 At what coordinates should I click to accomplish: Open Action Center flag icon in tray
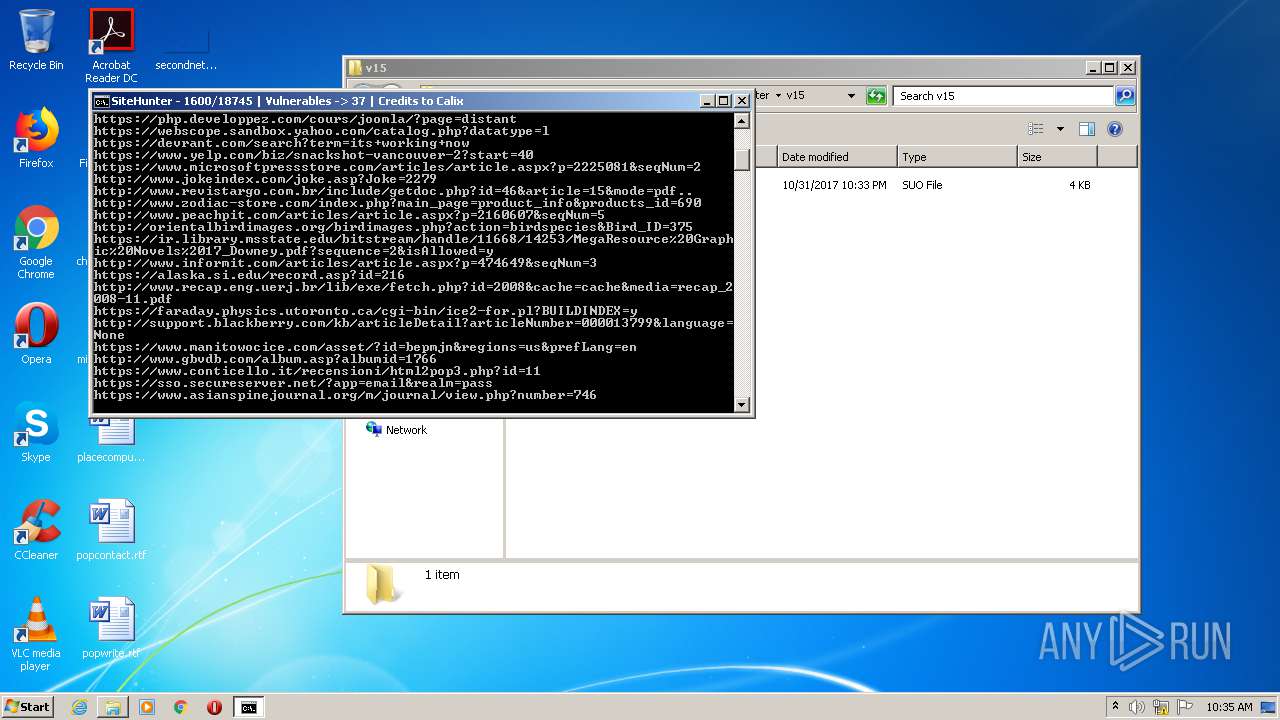click(1185, 707)
